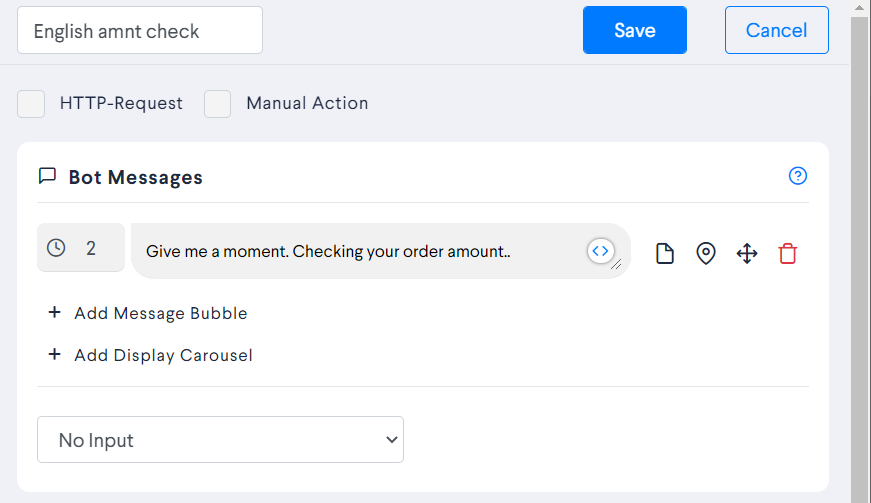
Task: Click the Bot Messages help question icon
Action: click(798, 176)
